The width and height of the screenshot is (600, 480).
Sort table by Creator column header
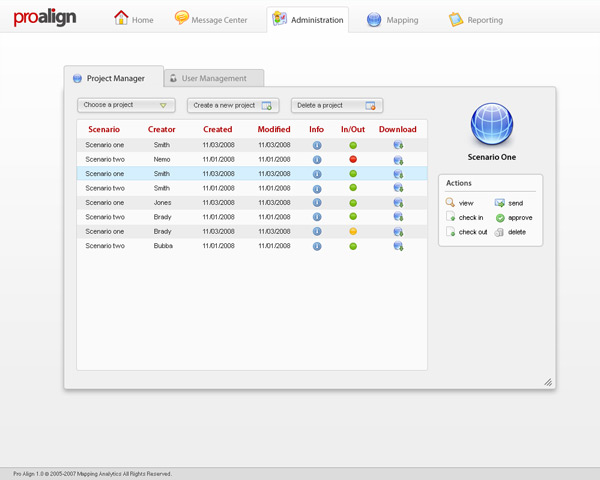pos(162,129)
